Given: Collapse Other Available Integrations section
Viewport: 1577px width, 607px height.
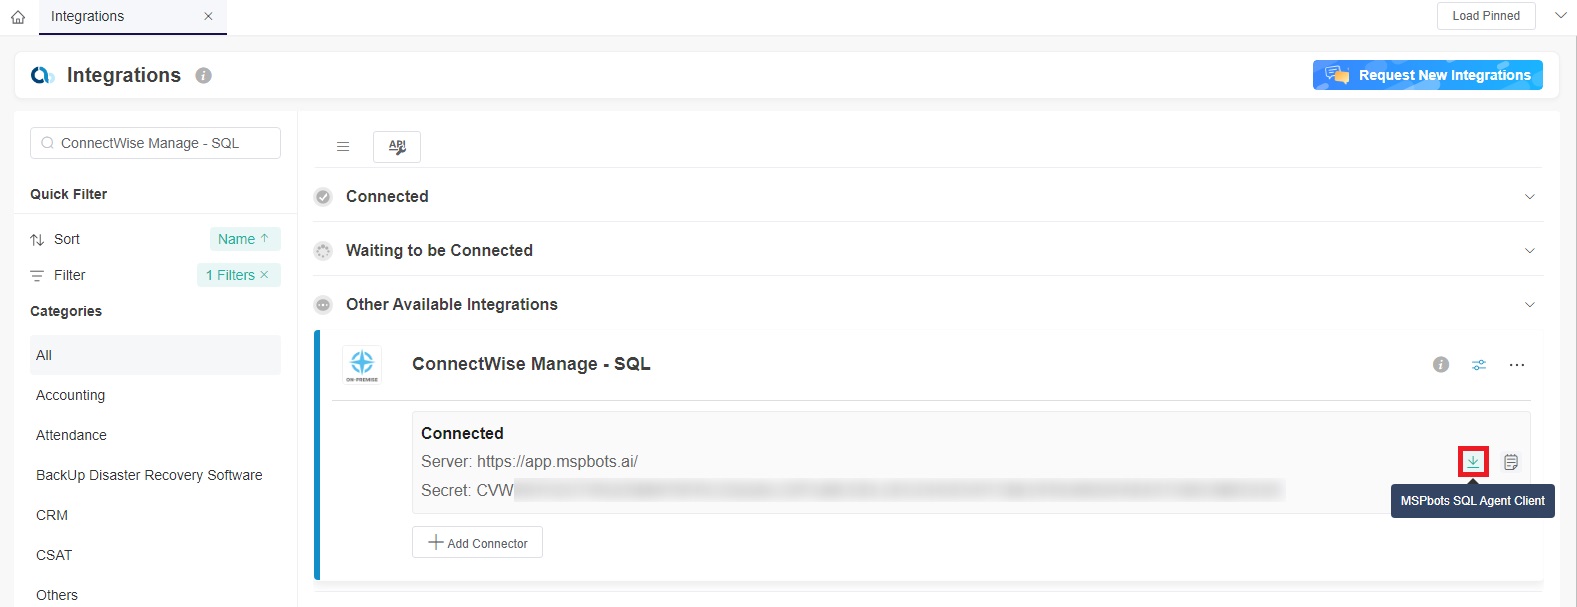Looking at the screenshot, I should click(x=1529, y=304).
